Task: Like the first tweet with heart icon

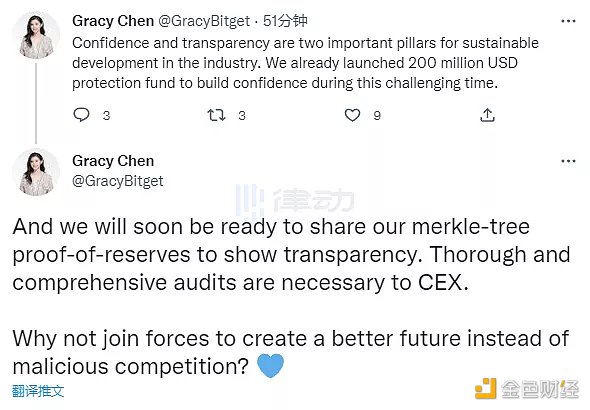Action: point(352,115)
